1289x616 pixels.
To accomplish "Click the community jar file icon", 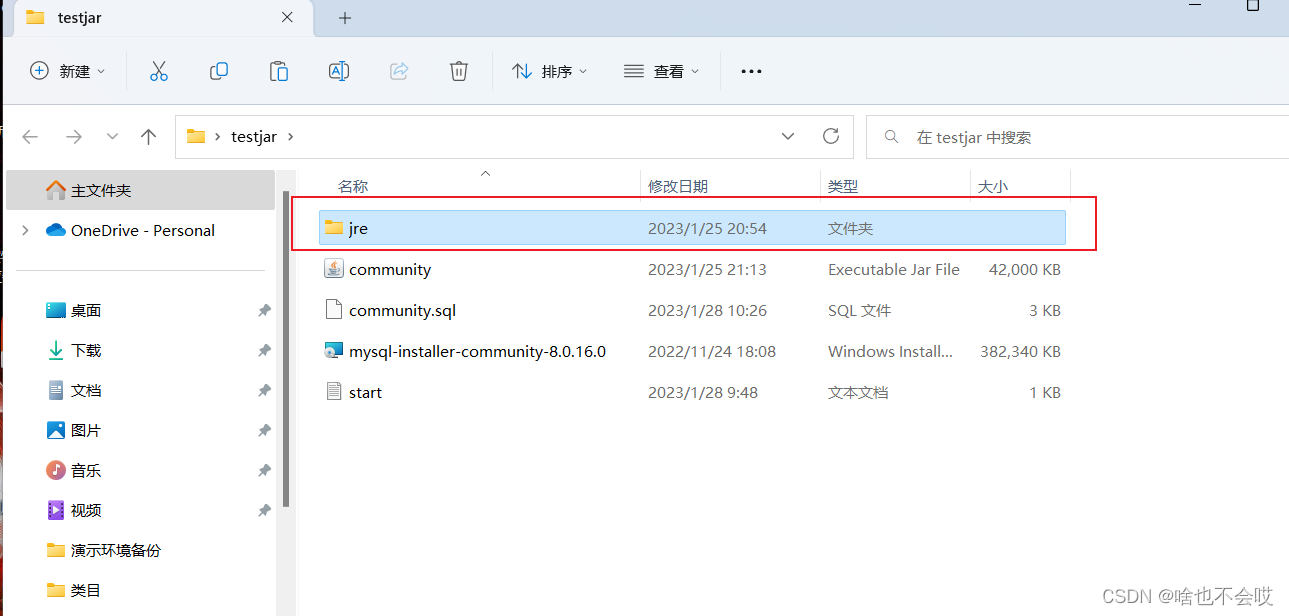I will point(334,269).
